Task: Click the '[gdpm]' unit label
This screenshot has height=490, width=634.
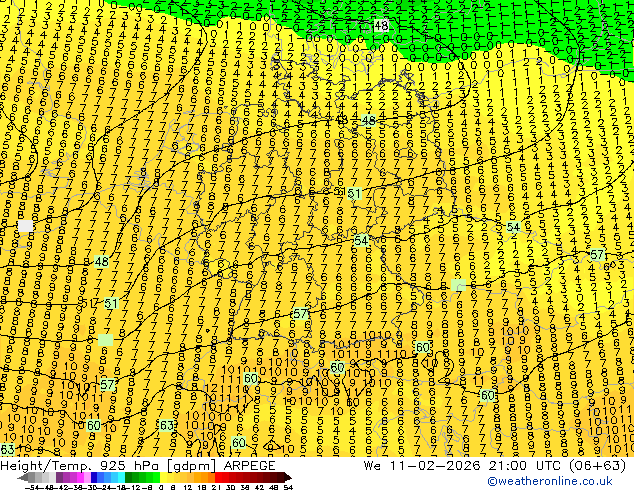Action: click(x=192, y=466)
